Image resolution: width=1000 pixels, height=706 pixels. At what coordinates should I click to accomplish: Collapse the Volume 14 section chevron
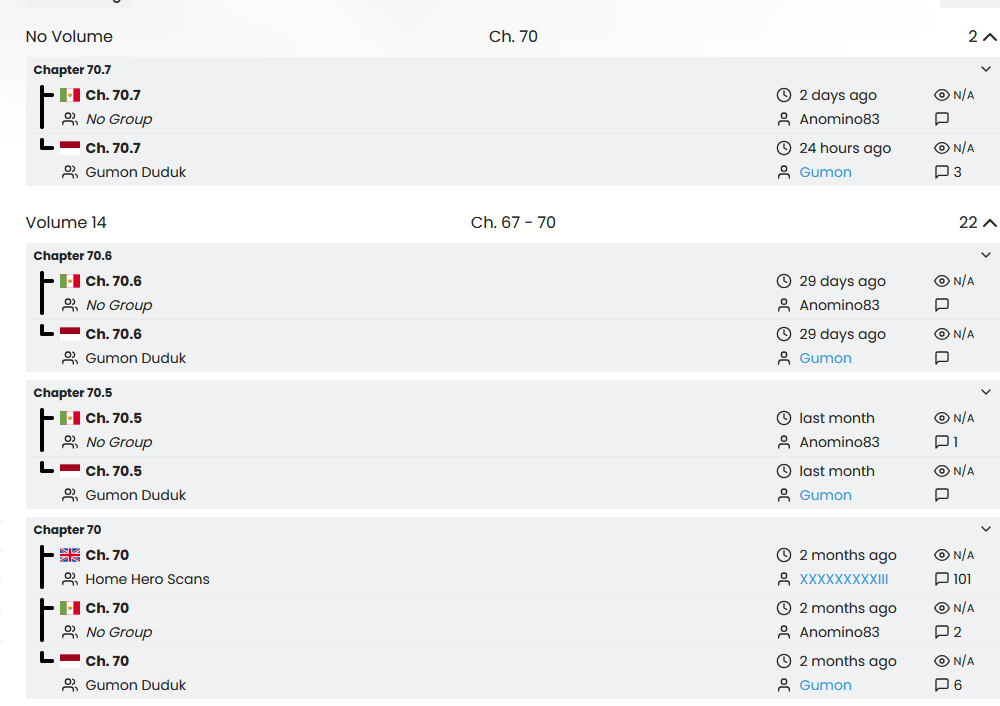pyautogui.click(x=990, y=223)
